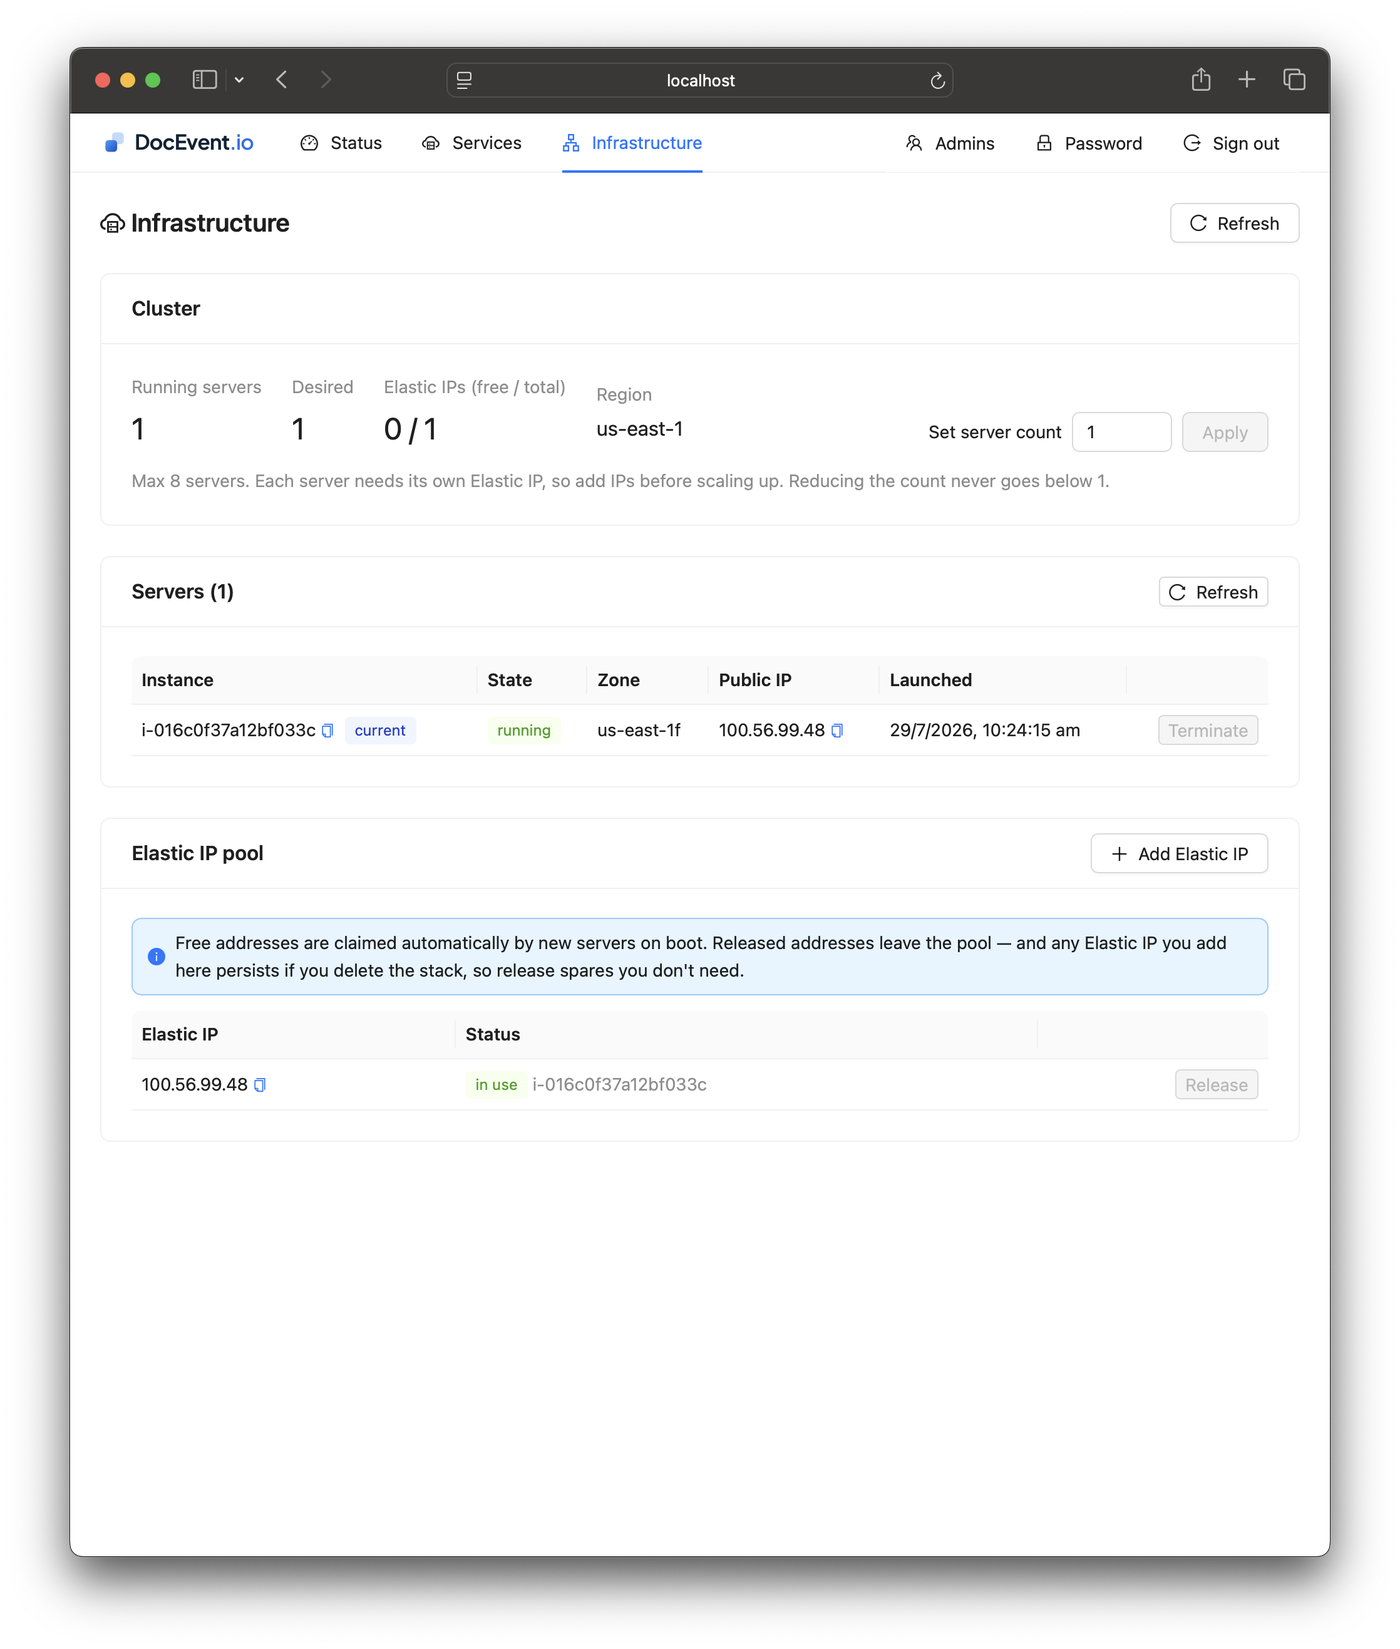Click the us-east-1f zone cell
The image size is (1400, 1649).
point(639,730)
